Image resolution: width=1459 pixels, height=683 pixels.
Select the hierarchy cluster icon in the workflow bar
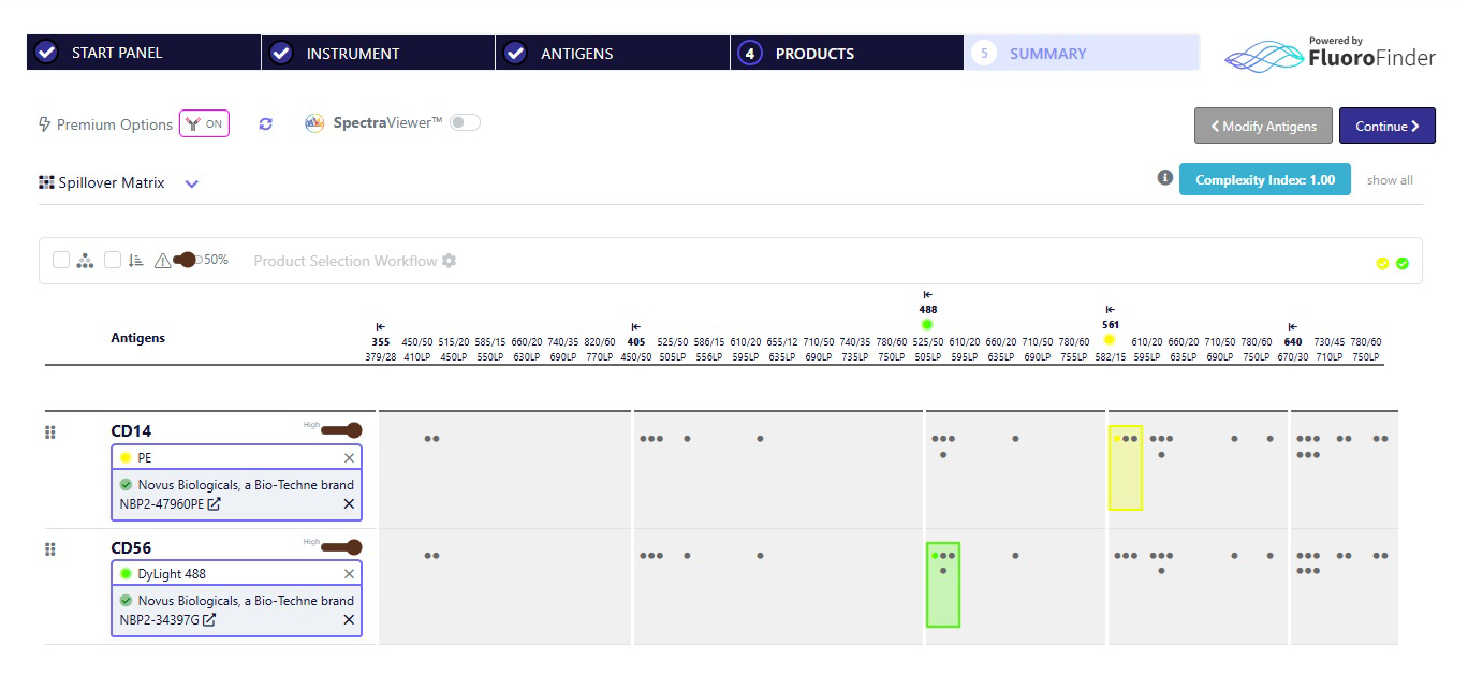click(85, 259)
